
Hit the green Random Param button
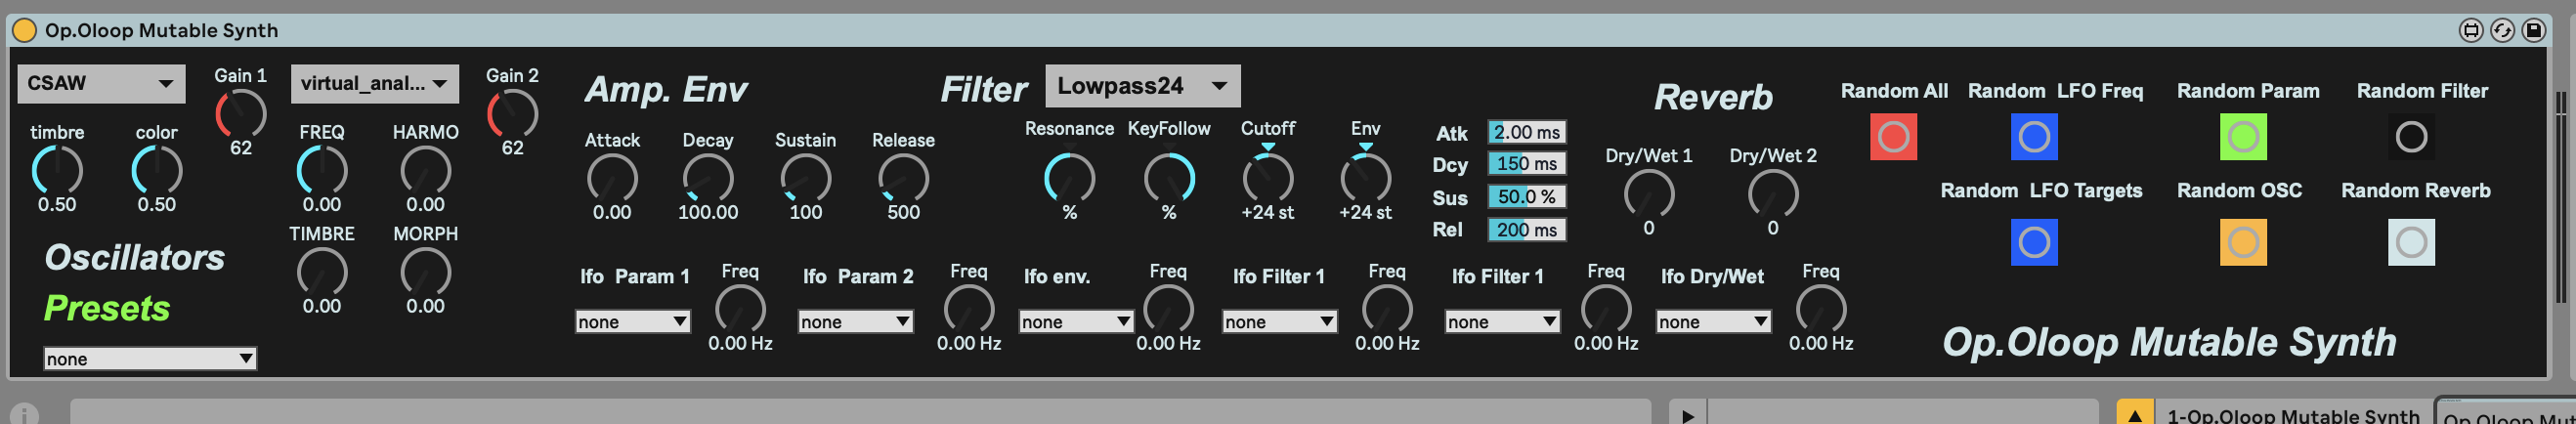(2242, 137)
